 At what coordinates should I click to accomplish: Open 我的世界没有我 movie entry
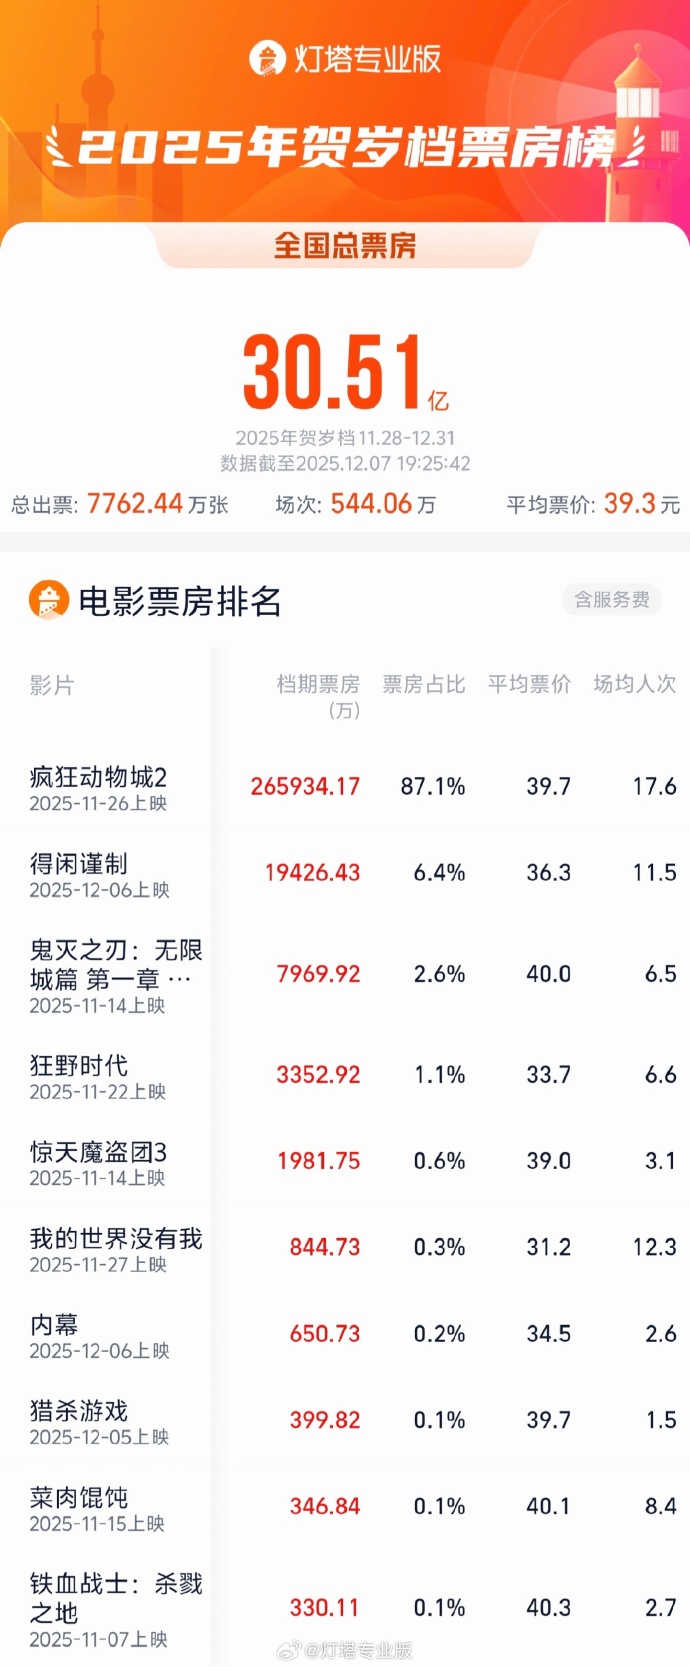[x=116, y=1238]
